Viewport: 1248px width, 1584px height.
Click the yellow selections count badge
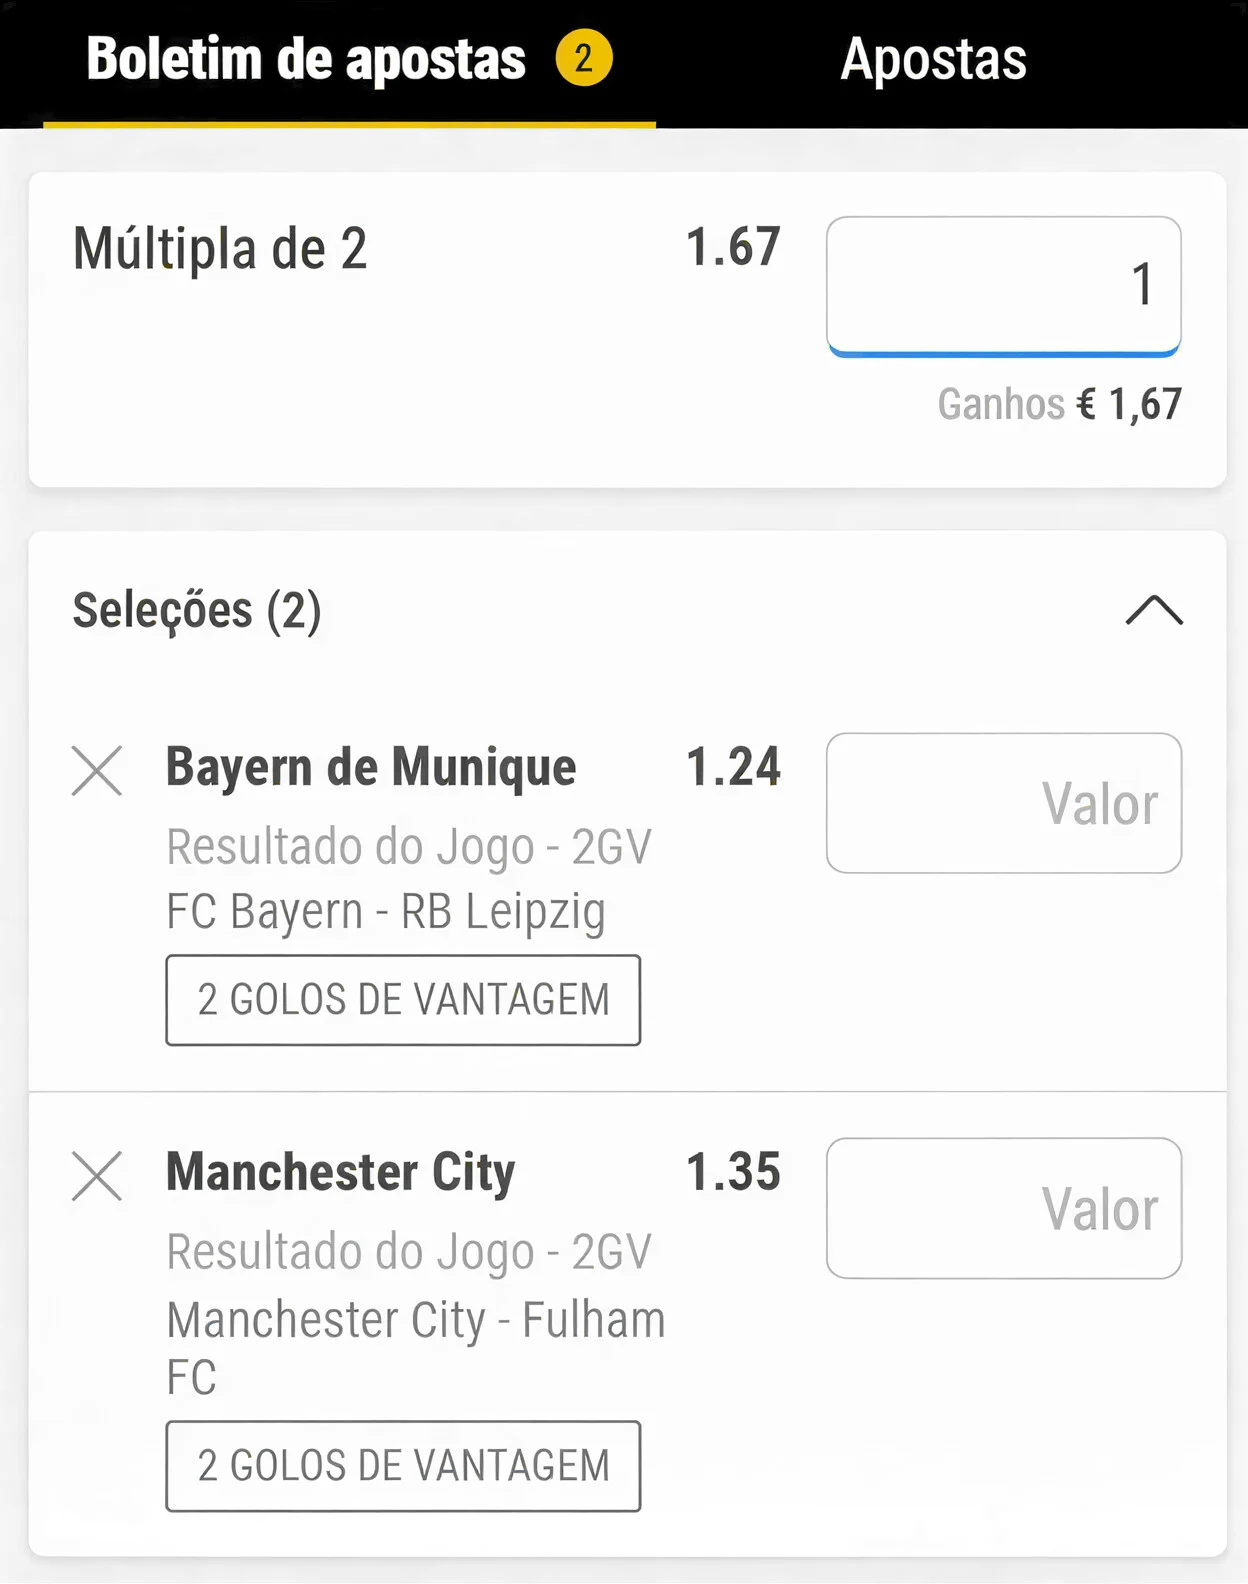click(584, 58)
